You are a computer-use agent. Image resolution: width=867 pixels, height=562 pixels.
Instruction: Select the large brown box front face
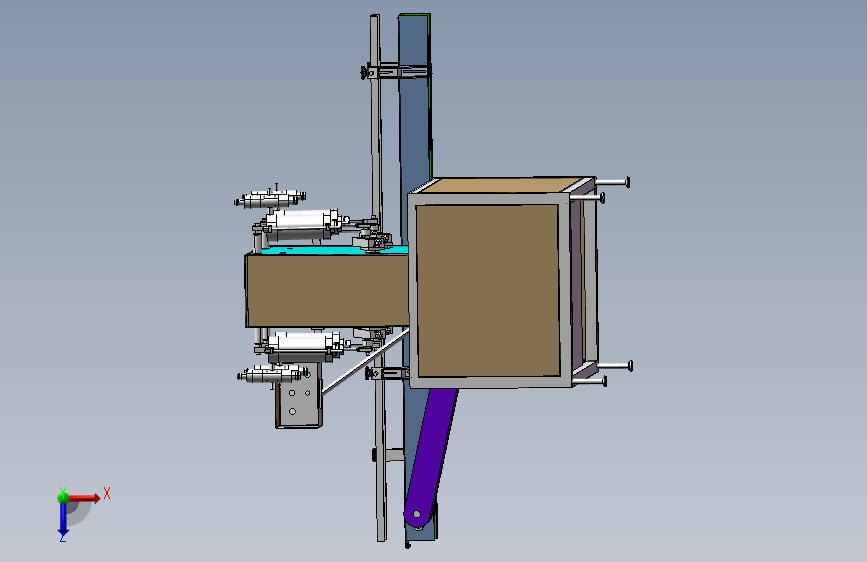pyautogui.click(x=488, y=290)
